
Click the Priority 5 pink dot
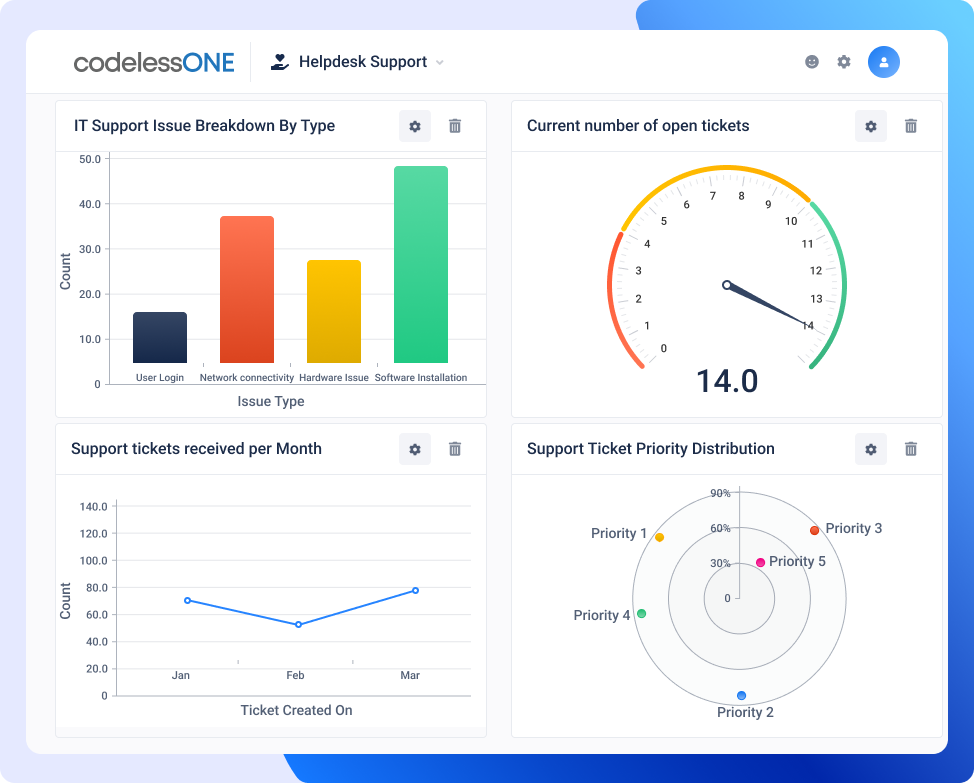760,563
